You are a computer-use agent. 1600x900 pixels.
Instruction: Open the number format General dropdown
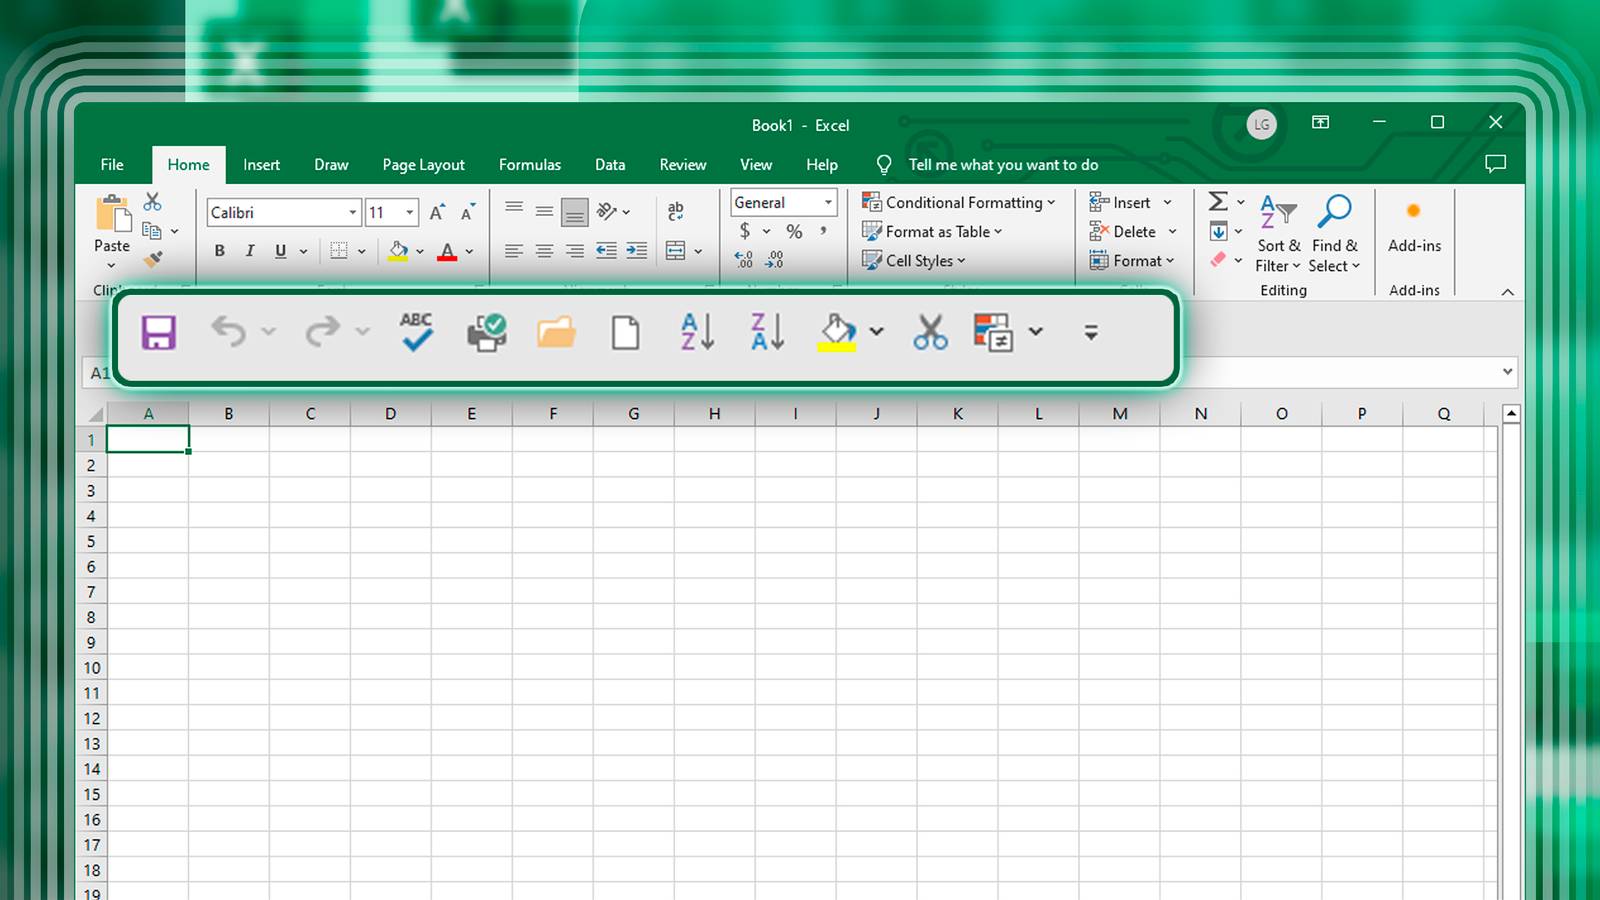pyautogui.click(x=826, y=202)
